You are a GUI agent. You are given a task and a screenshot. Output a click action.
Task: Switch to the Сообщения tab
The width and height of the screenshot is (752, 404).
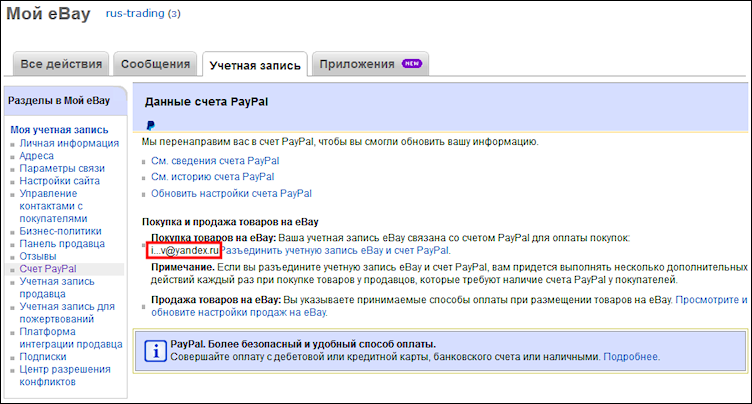pyautogui.click(x=155, y=64)
